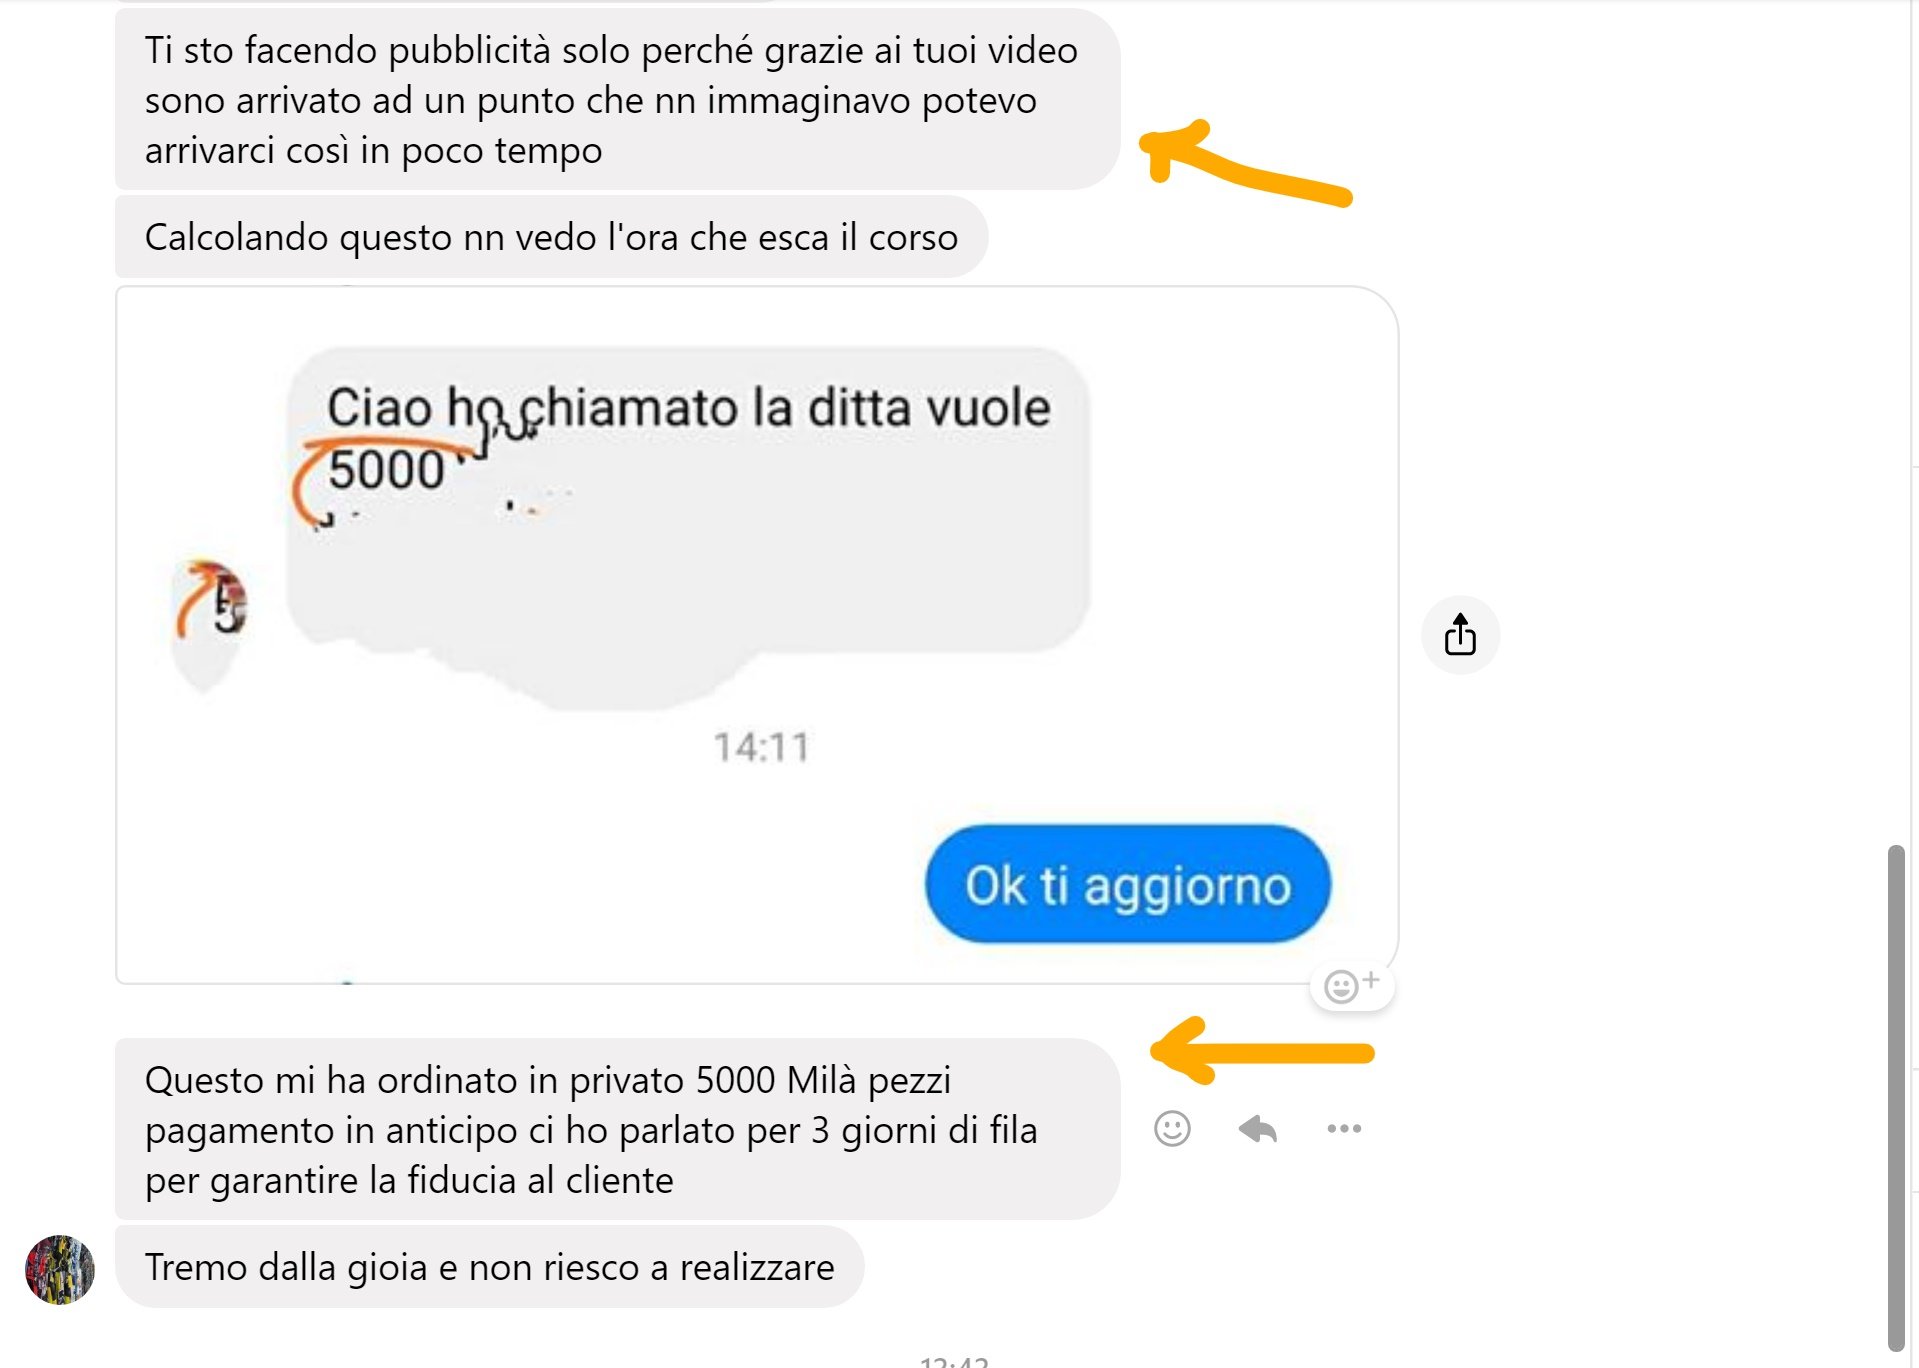This screenshot has height=1368, width=1919.
Task: Click the 12:42 timestamp at the bottom
Action: coord(954,1361)
